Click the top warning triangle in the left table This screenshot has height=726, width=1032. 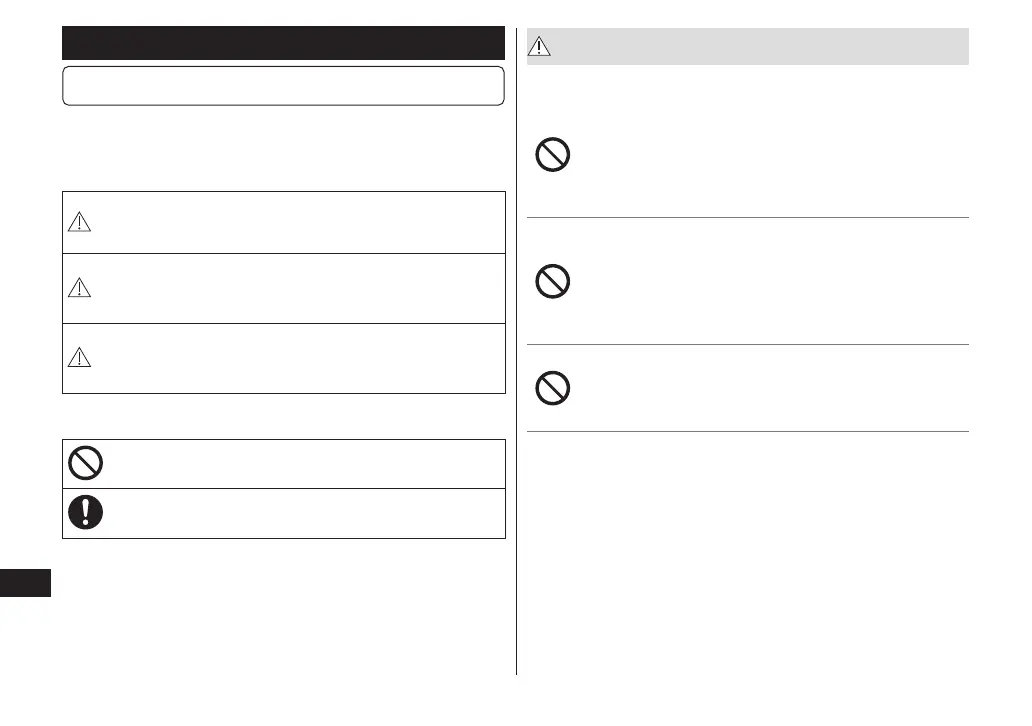click(79, 223)
